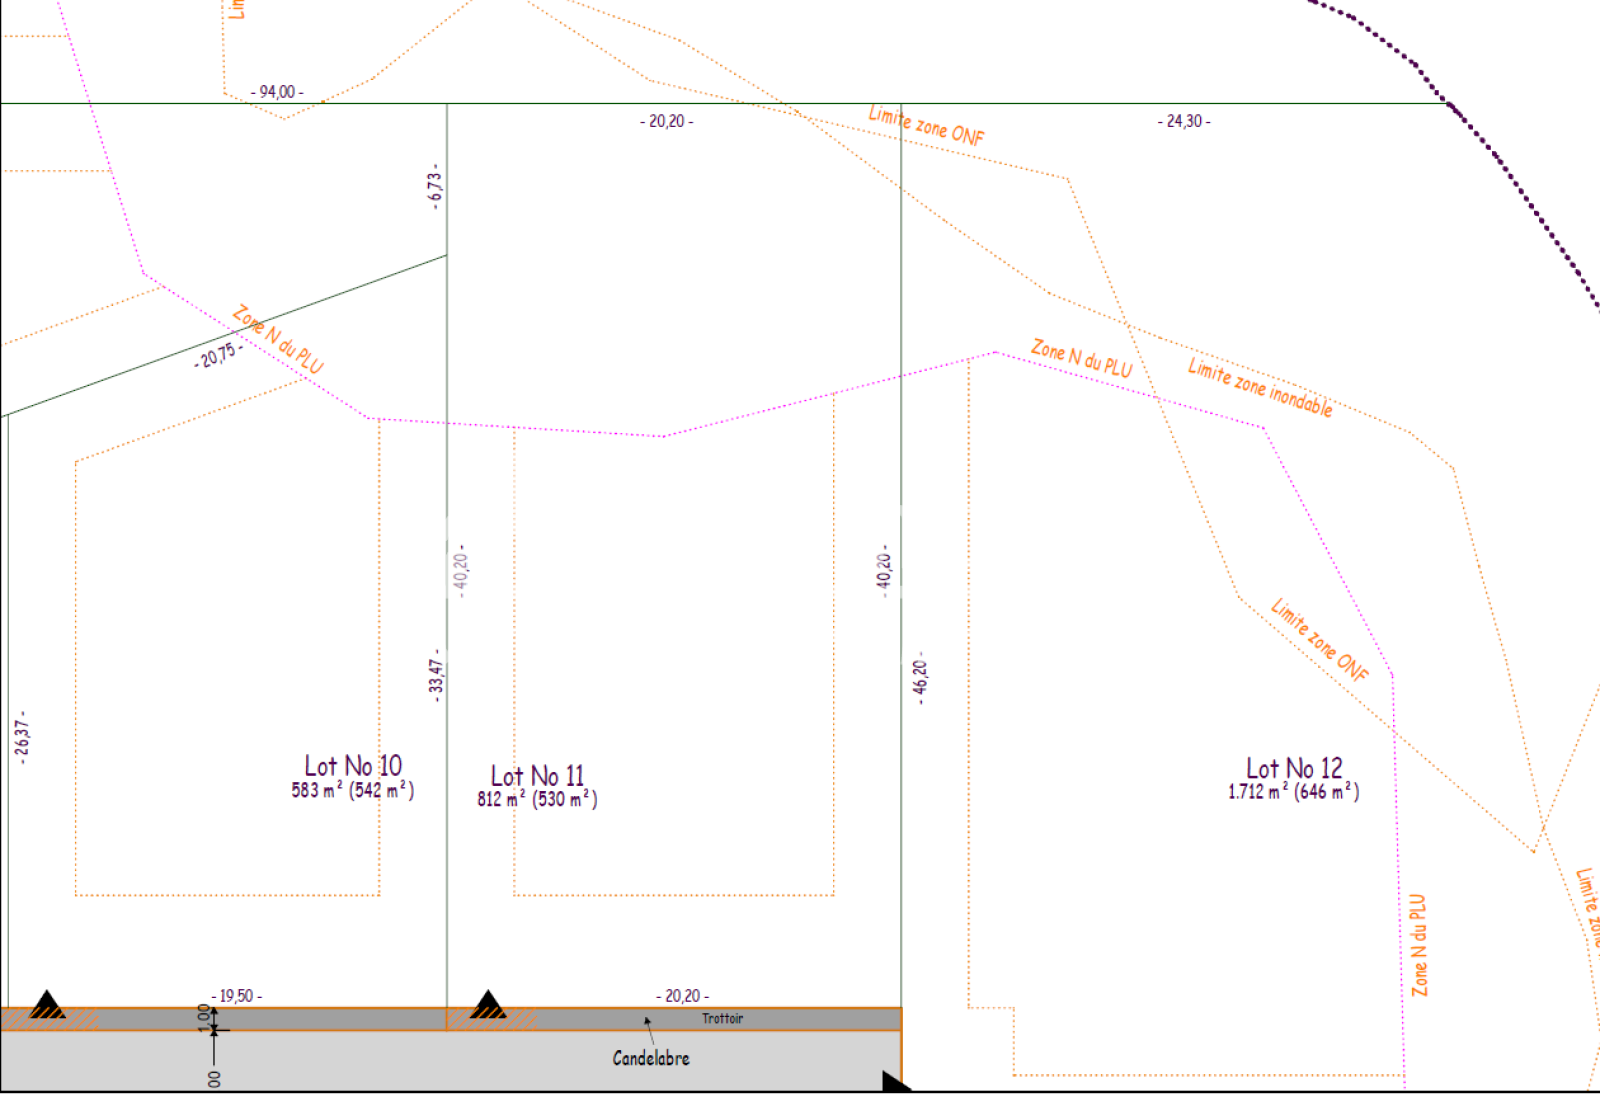Select the 24,30 dimension along top boundary

pyautogui.click(x=1184, y=121)
